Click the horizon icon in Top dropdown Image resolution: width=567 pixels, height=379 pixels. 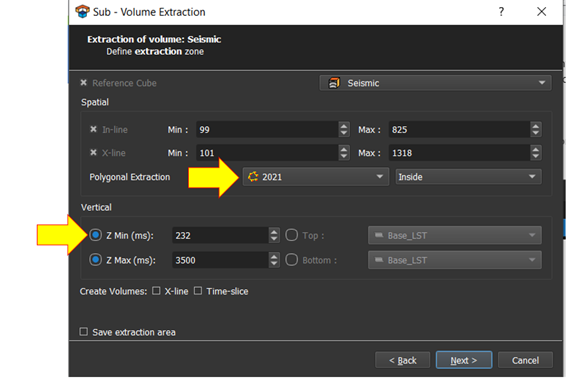[x=379, y=235]
